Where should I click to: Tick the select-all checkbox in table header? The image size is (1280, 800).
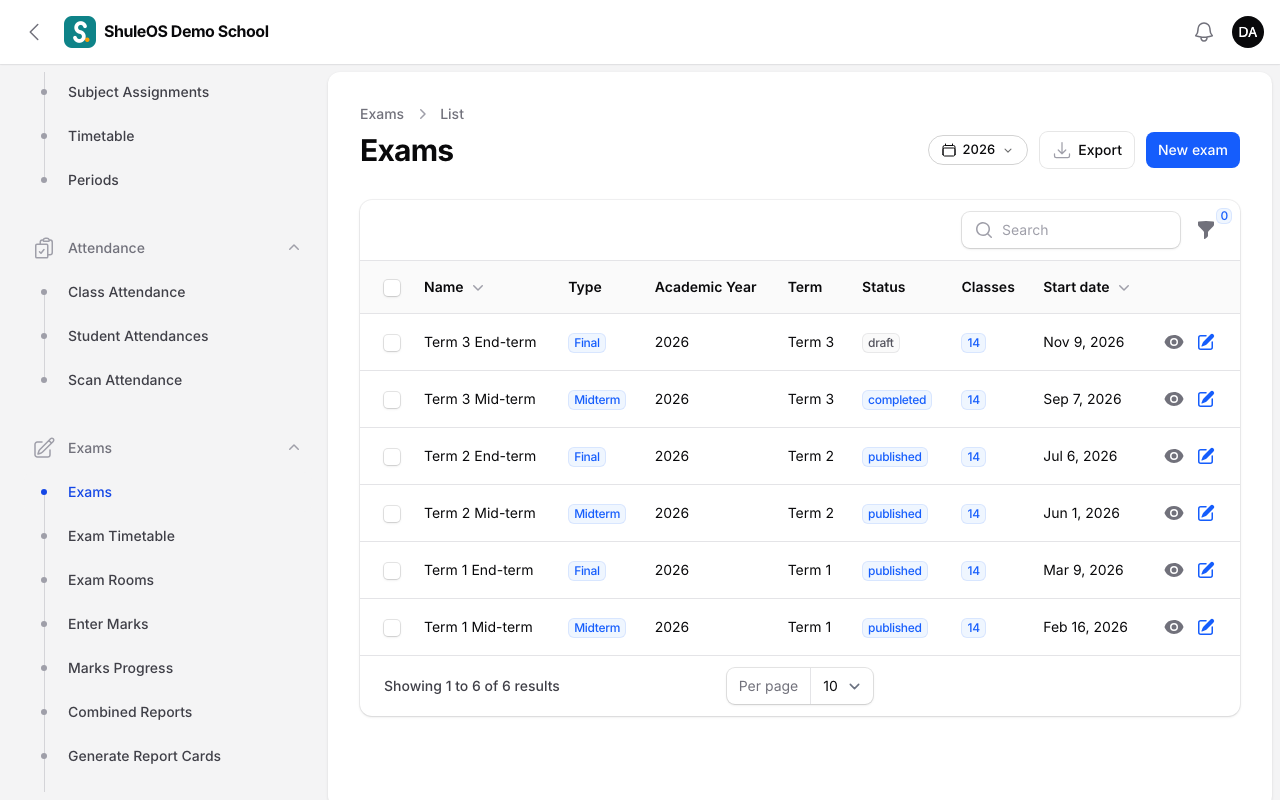392,288
